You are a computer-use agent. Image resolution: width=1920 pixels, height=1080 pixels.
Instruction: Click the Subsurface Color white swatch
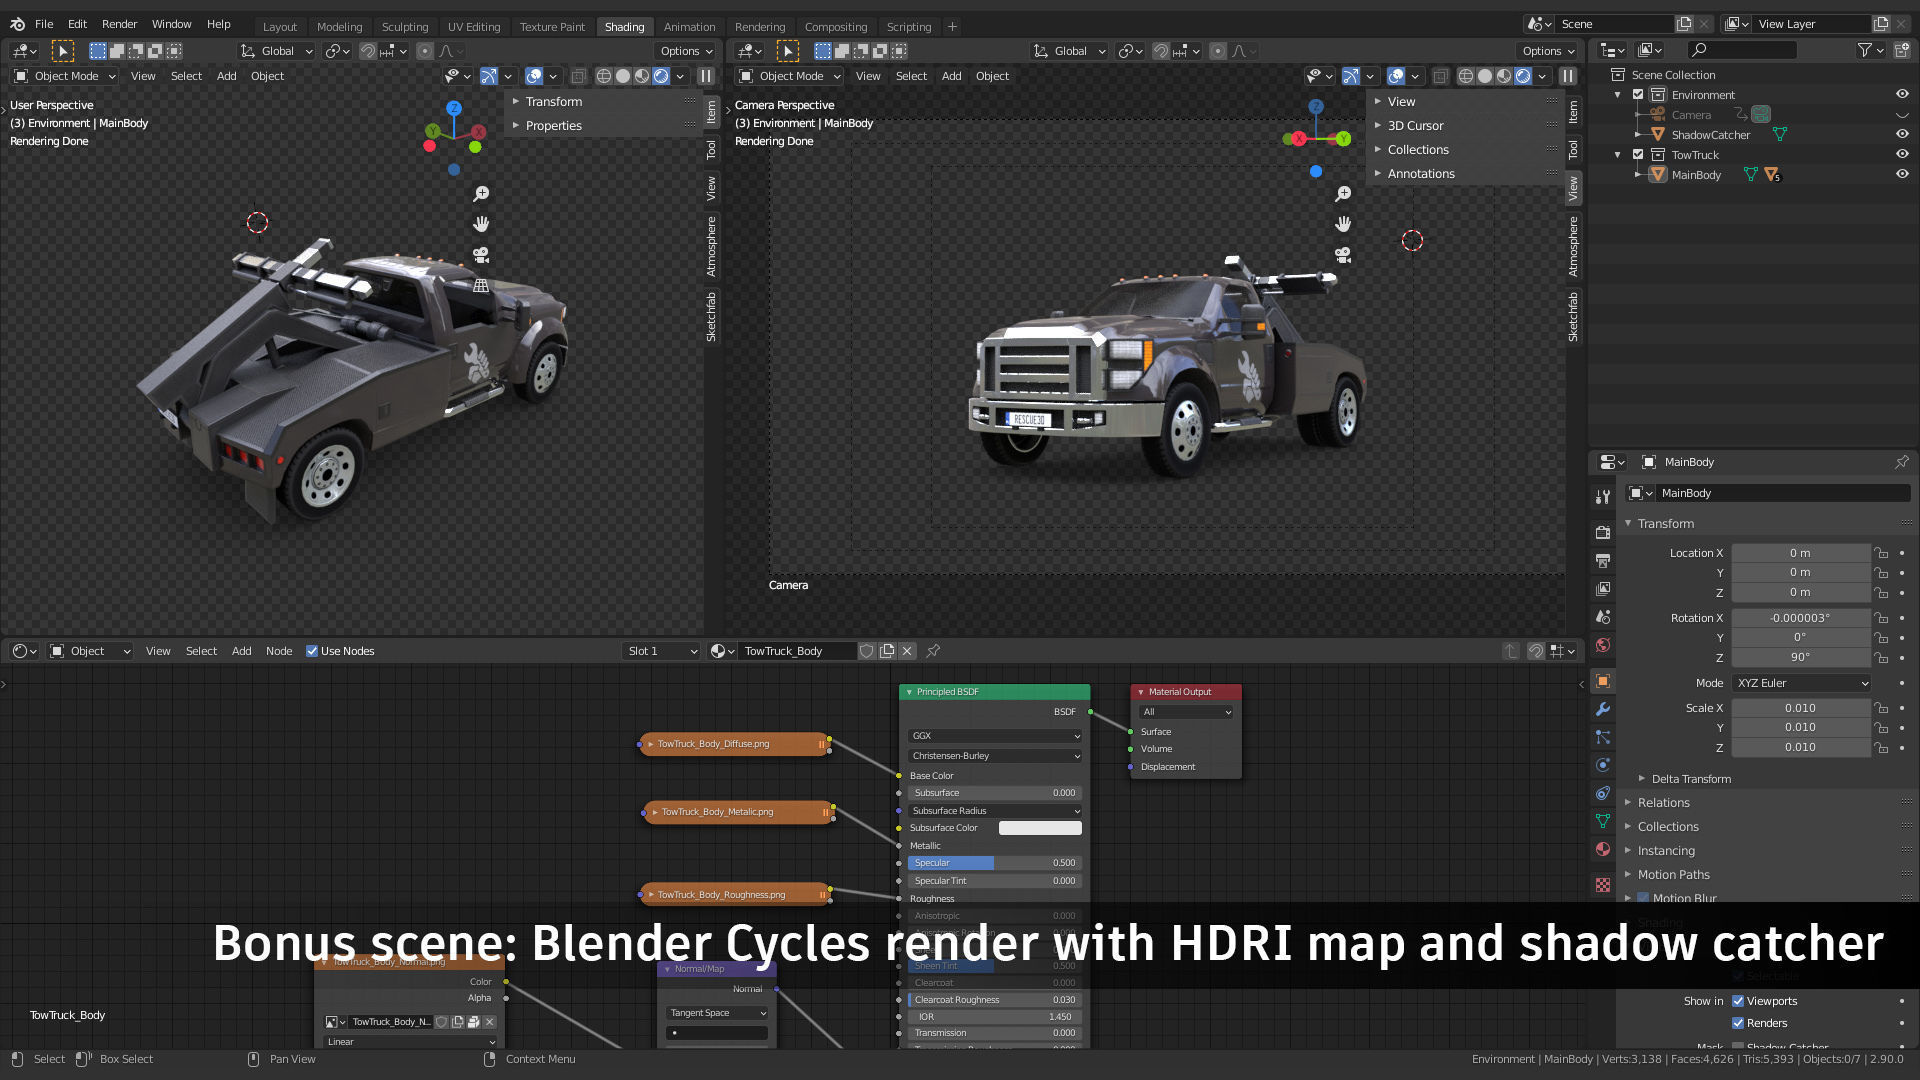coord(1040,828)
